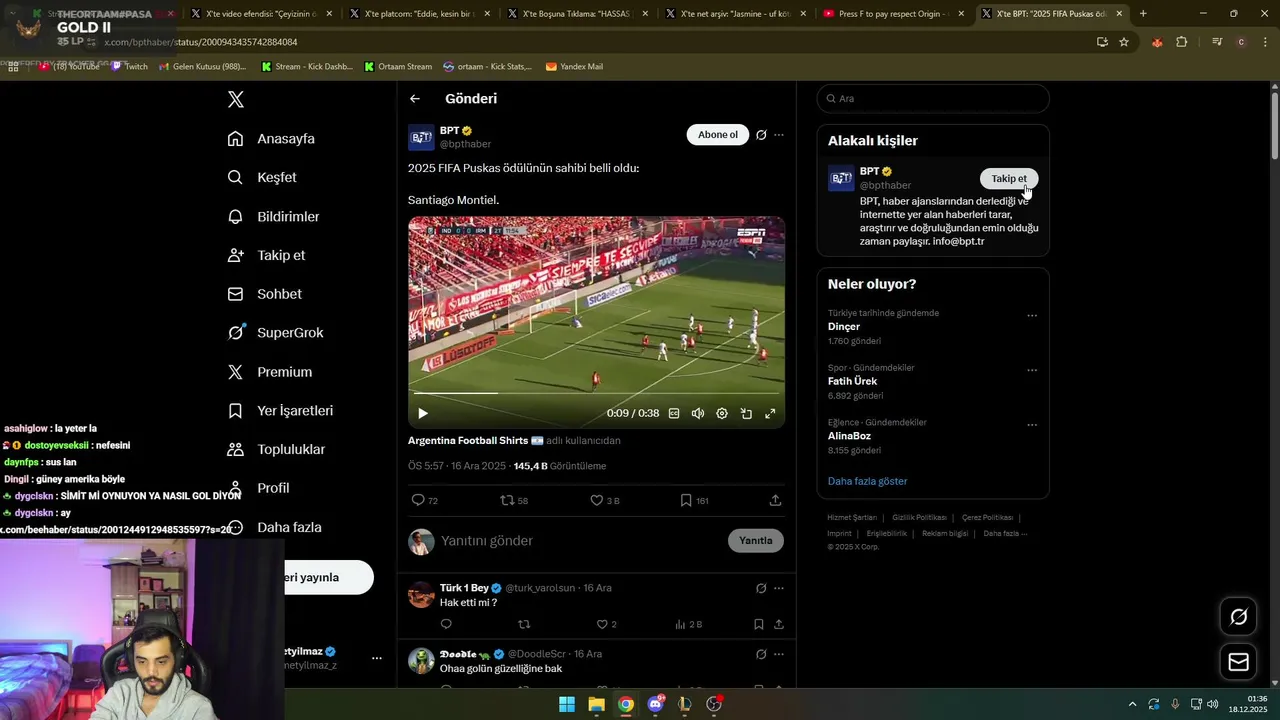Viewport: 1280px width, 720px height.
Task: Play the Puskas video
Action: (423, 413)
